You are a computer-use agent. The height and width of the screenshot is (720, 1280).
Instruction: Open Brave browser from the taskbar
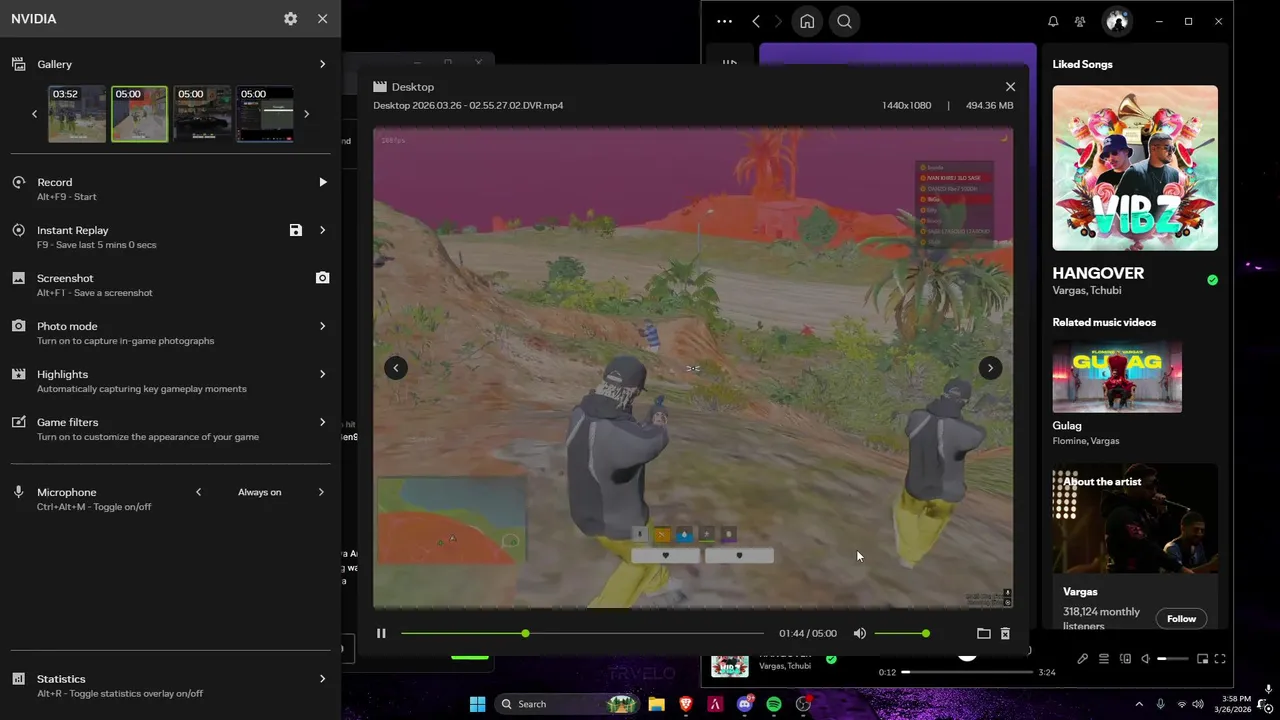coord(686,704)
